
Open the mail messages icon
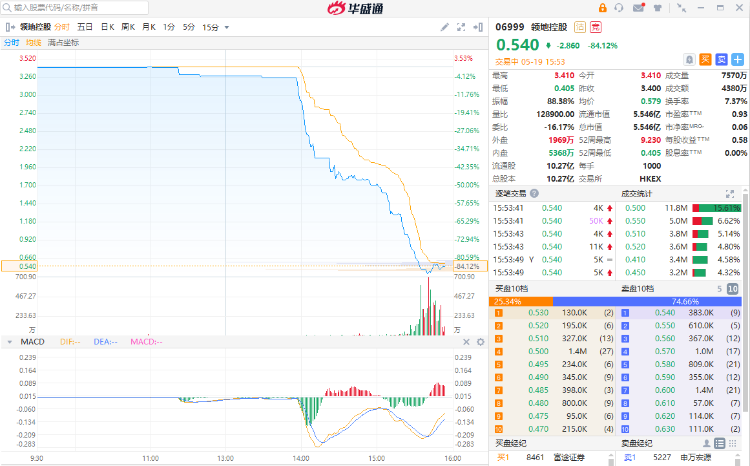639,8
